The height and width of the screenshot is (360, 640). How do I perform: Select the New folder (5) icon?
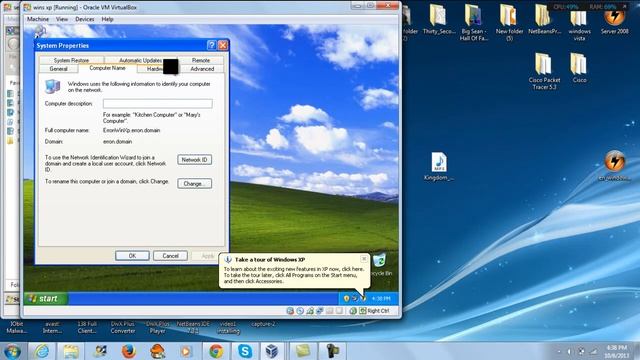[509, 23]
